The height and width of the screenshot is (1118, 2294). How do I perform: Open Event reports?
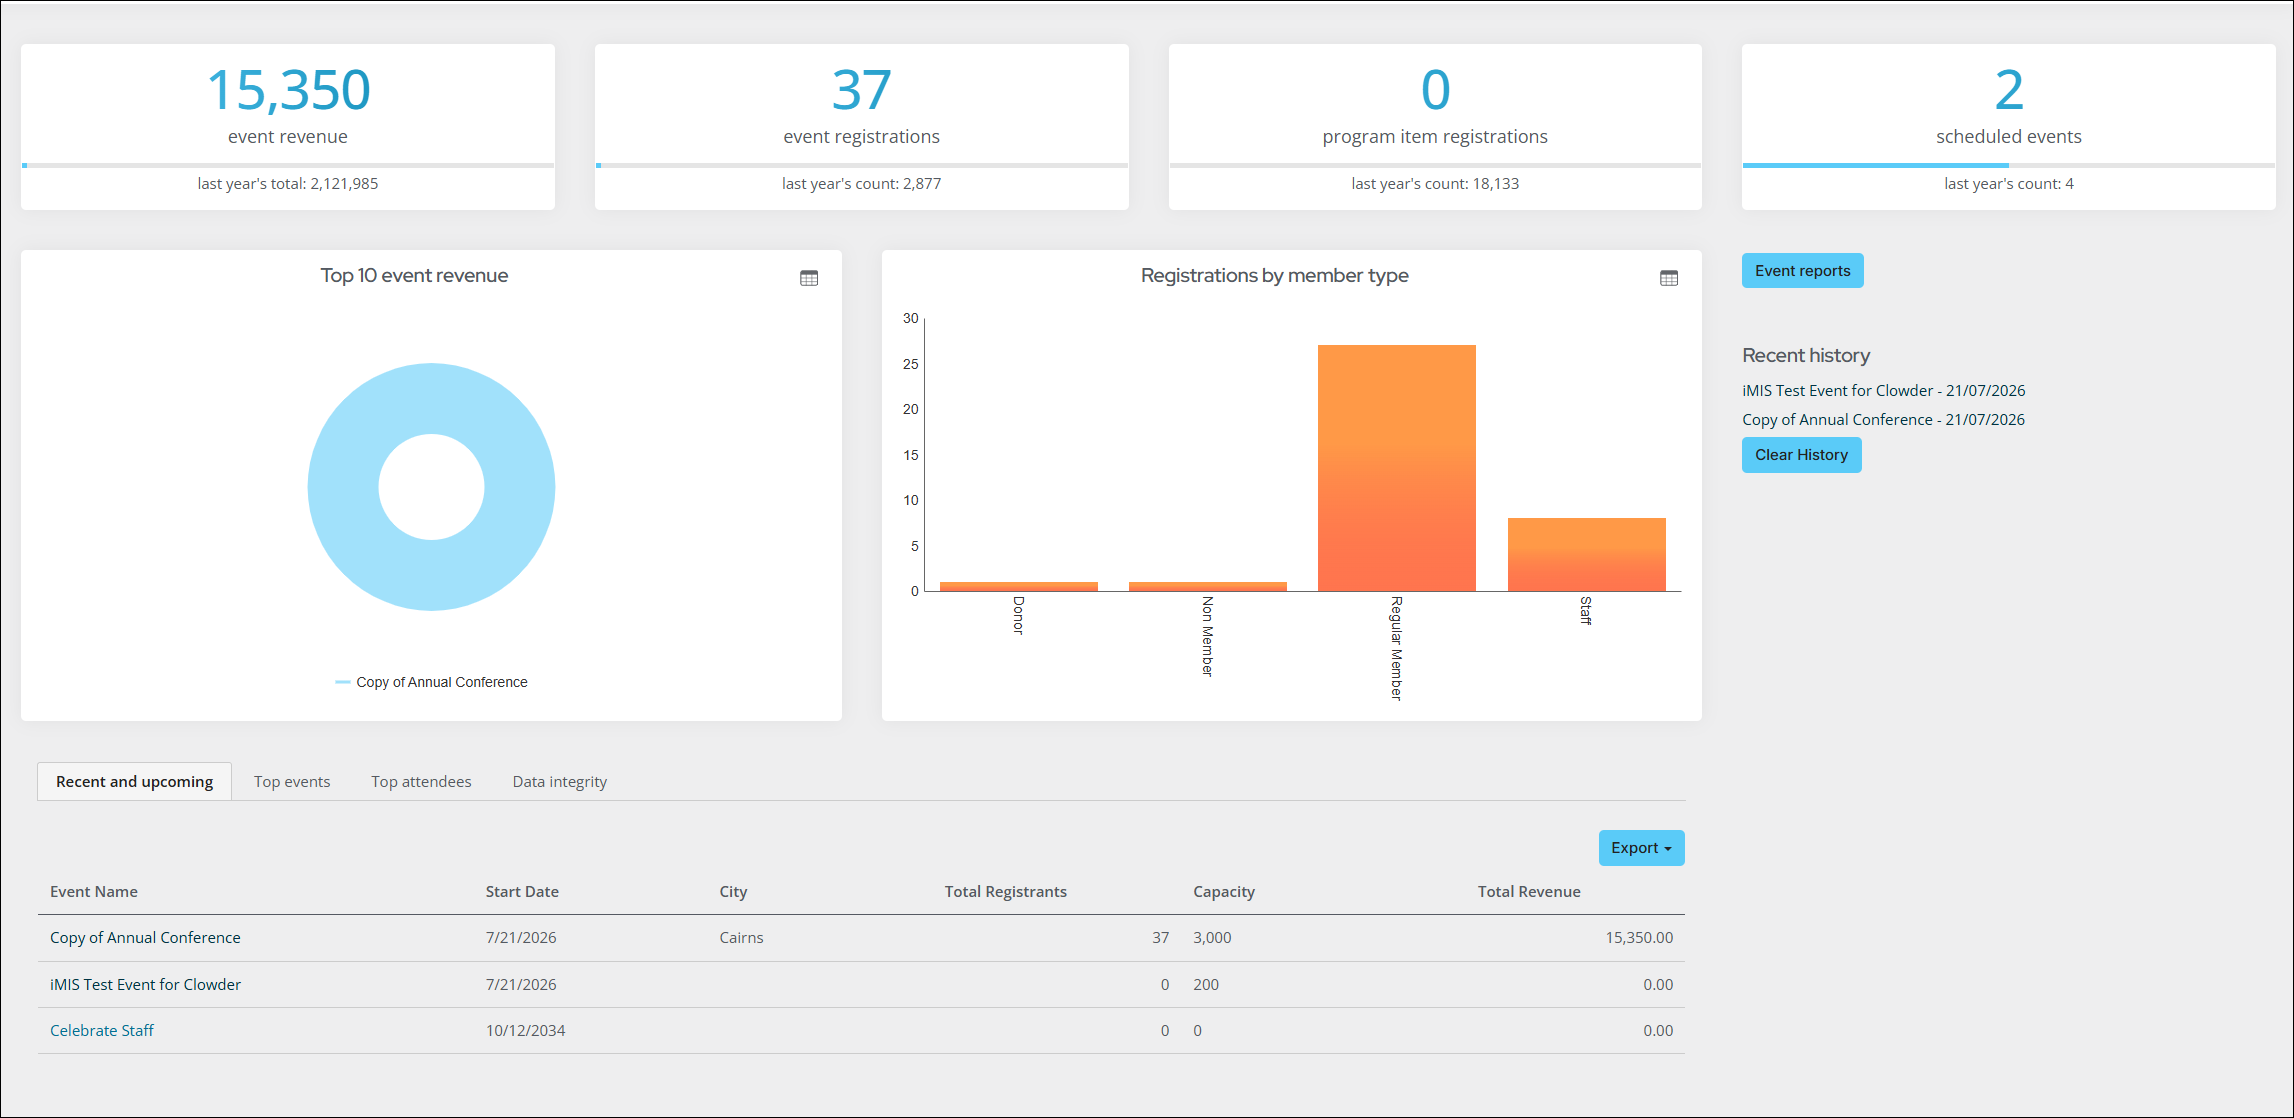click(1802, 271)
